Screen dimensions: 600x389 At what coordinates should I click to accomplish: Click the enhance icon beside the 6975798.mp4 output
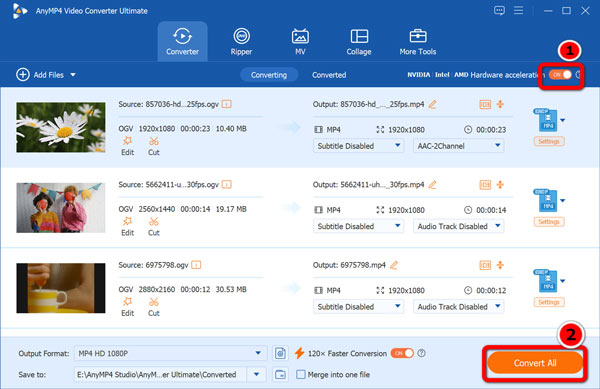point(500,265)
